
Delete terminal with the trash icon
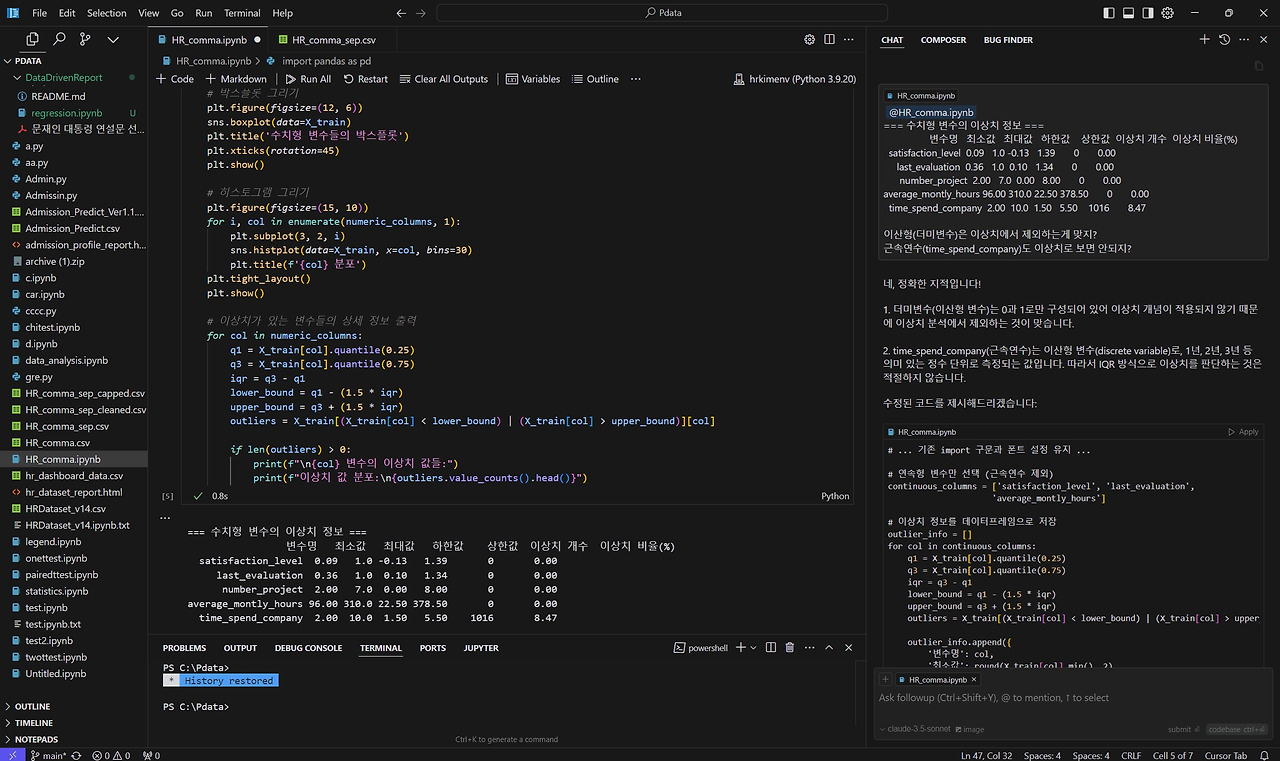[x=790, y=648]
